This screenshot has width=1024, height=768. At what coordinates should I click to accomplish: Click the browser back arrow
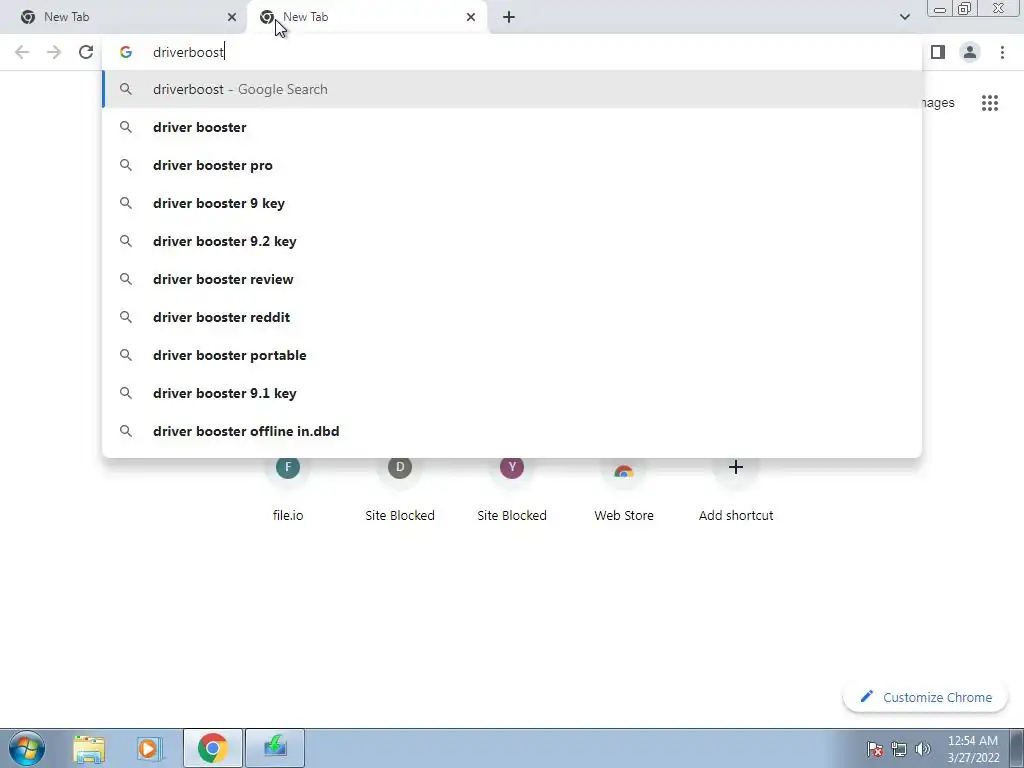pos(22,52)
